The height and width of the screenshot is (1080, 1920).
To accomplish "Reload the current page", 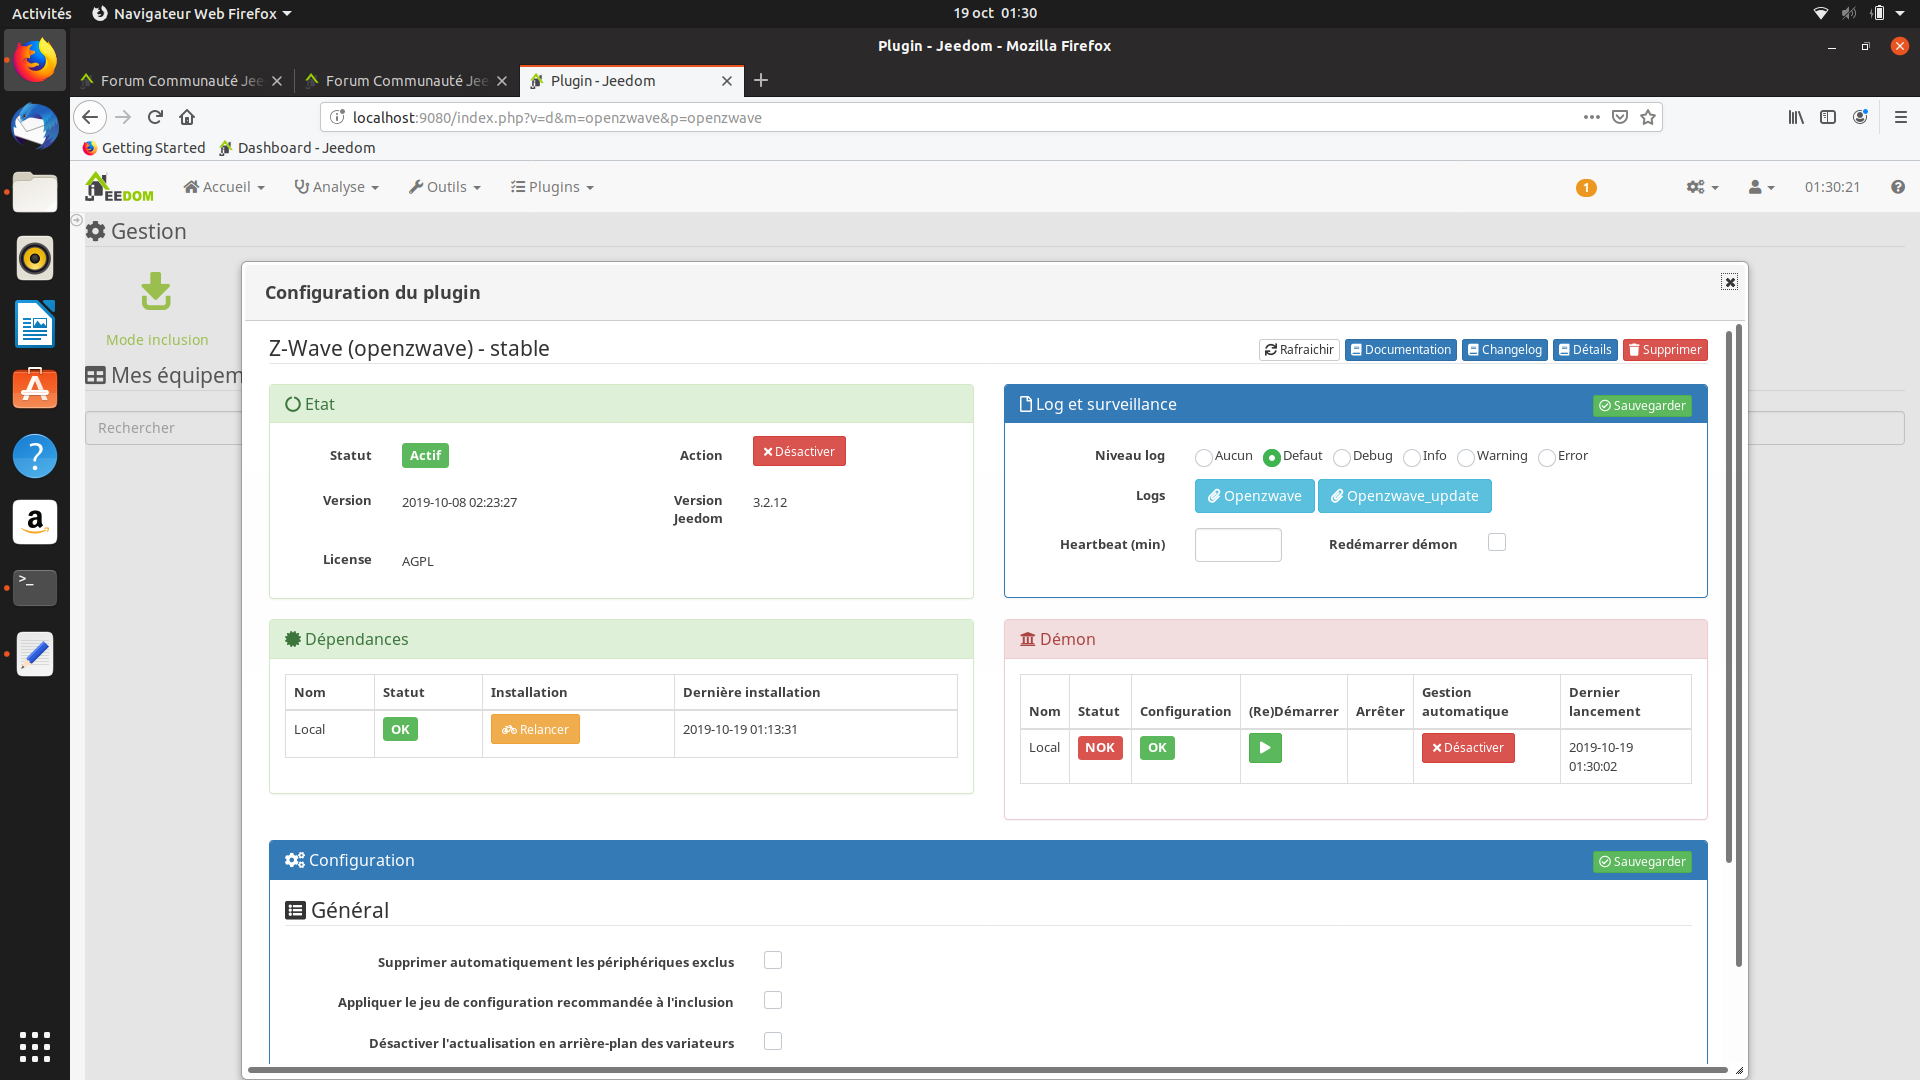I will (x=155, y=117).
